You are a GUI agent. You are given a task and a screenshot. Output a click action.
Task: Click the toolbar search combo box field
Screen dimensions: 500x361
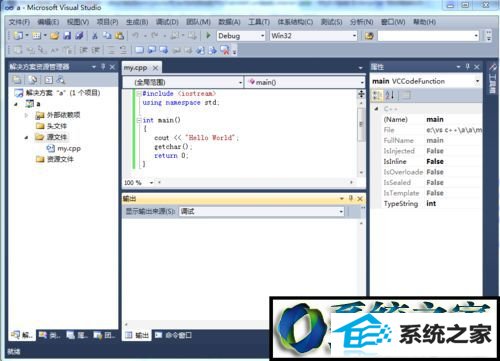(428, 36)
